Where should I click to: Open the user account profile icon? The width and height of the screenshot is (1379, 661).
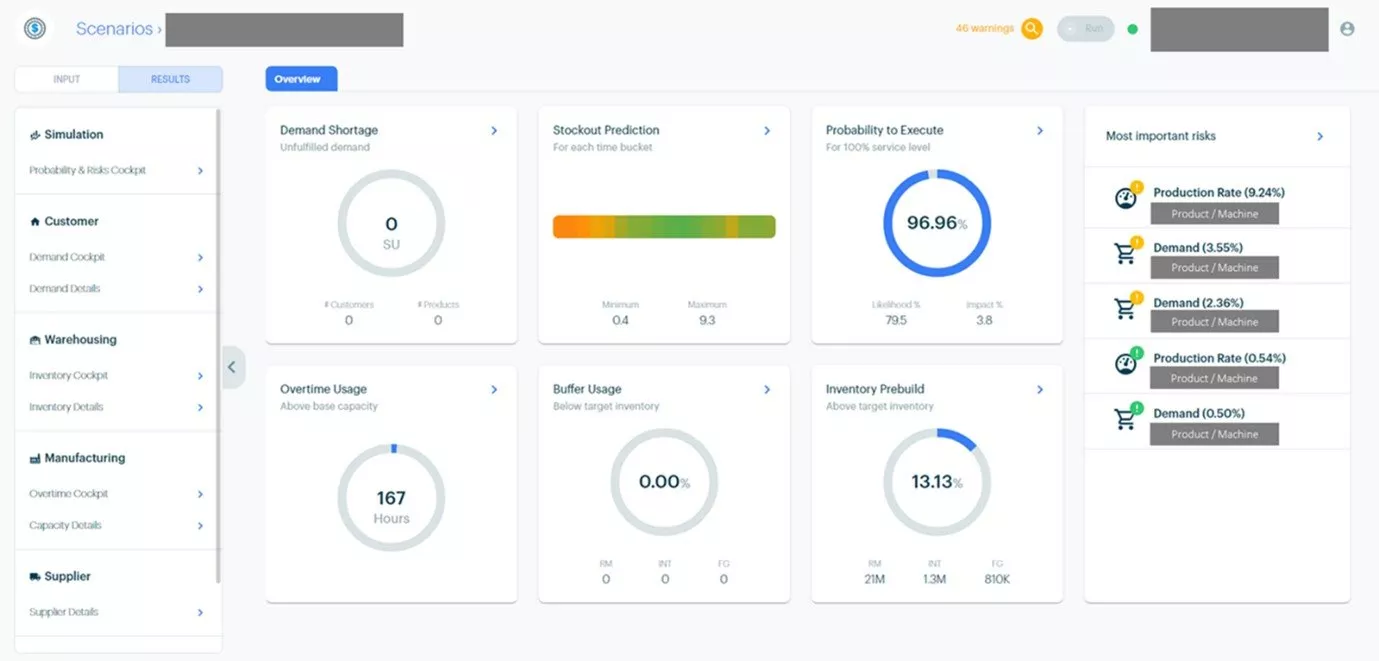(1347, 29)
